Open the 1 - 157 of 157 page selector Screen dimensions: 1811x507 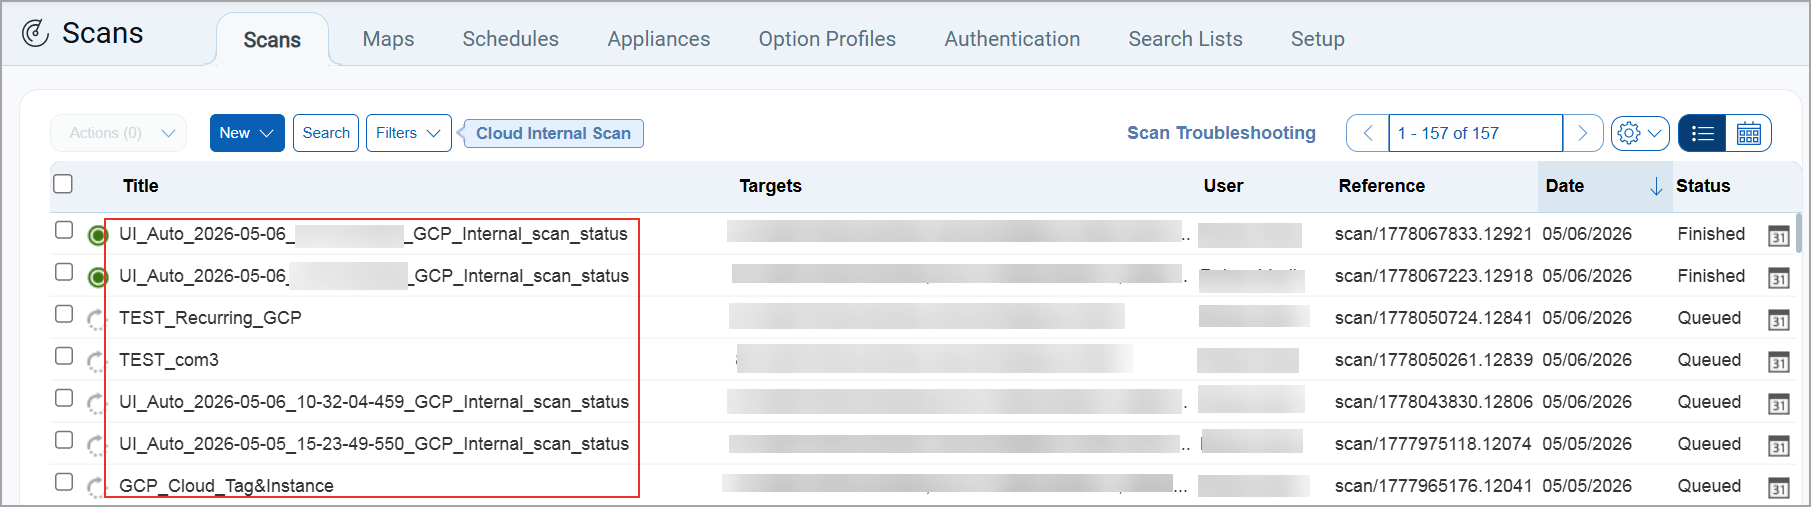[x=1475, y=133]
